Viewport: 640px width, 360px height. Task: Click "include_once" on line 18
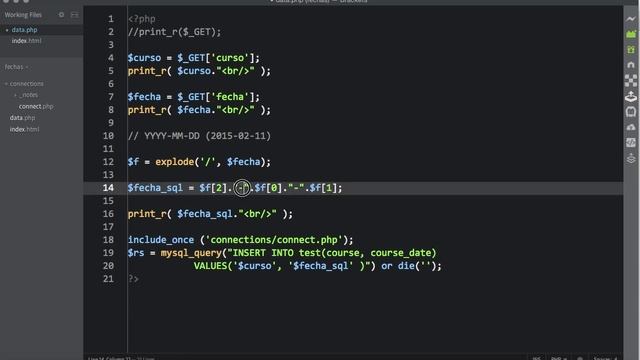tap(161, 240)
